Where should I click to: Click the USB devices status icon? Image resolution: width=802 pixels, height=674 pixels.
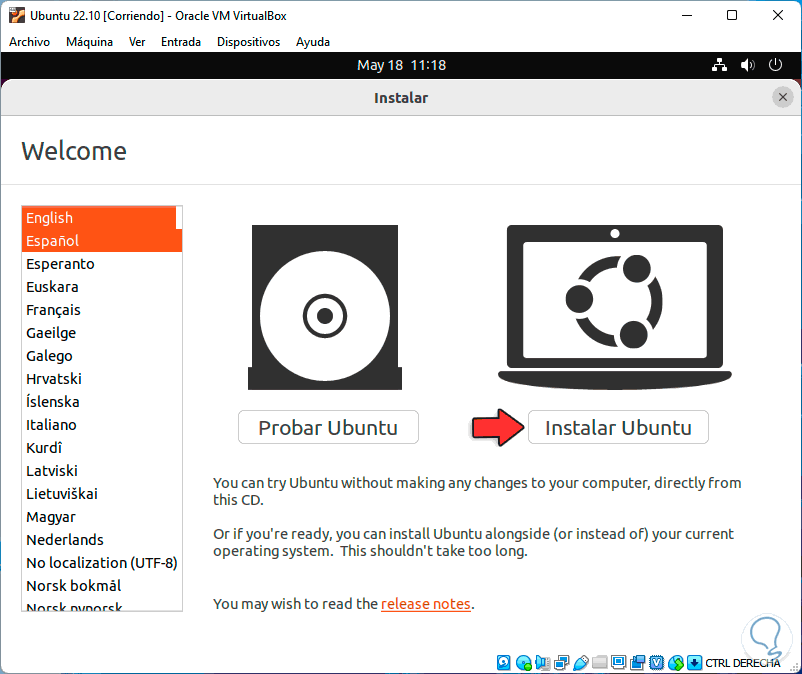(x=581, y=663)
